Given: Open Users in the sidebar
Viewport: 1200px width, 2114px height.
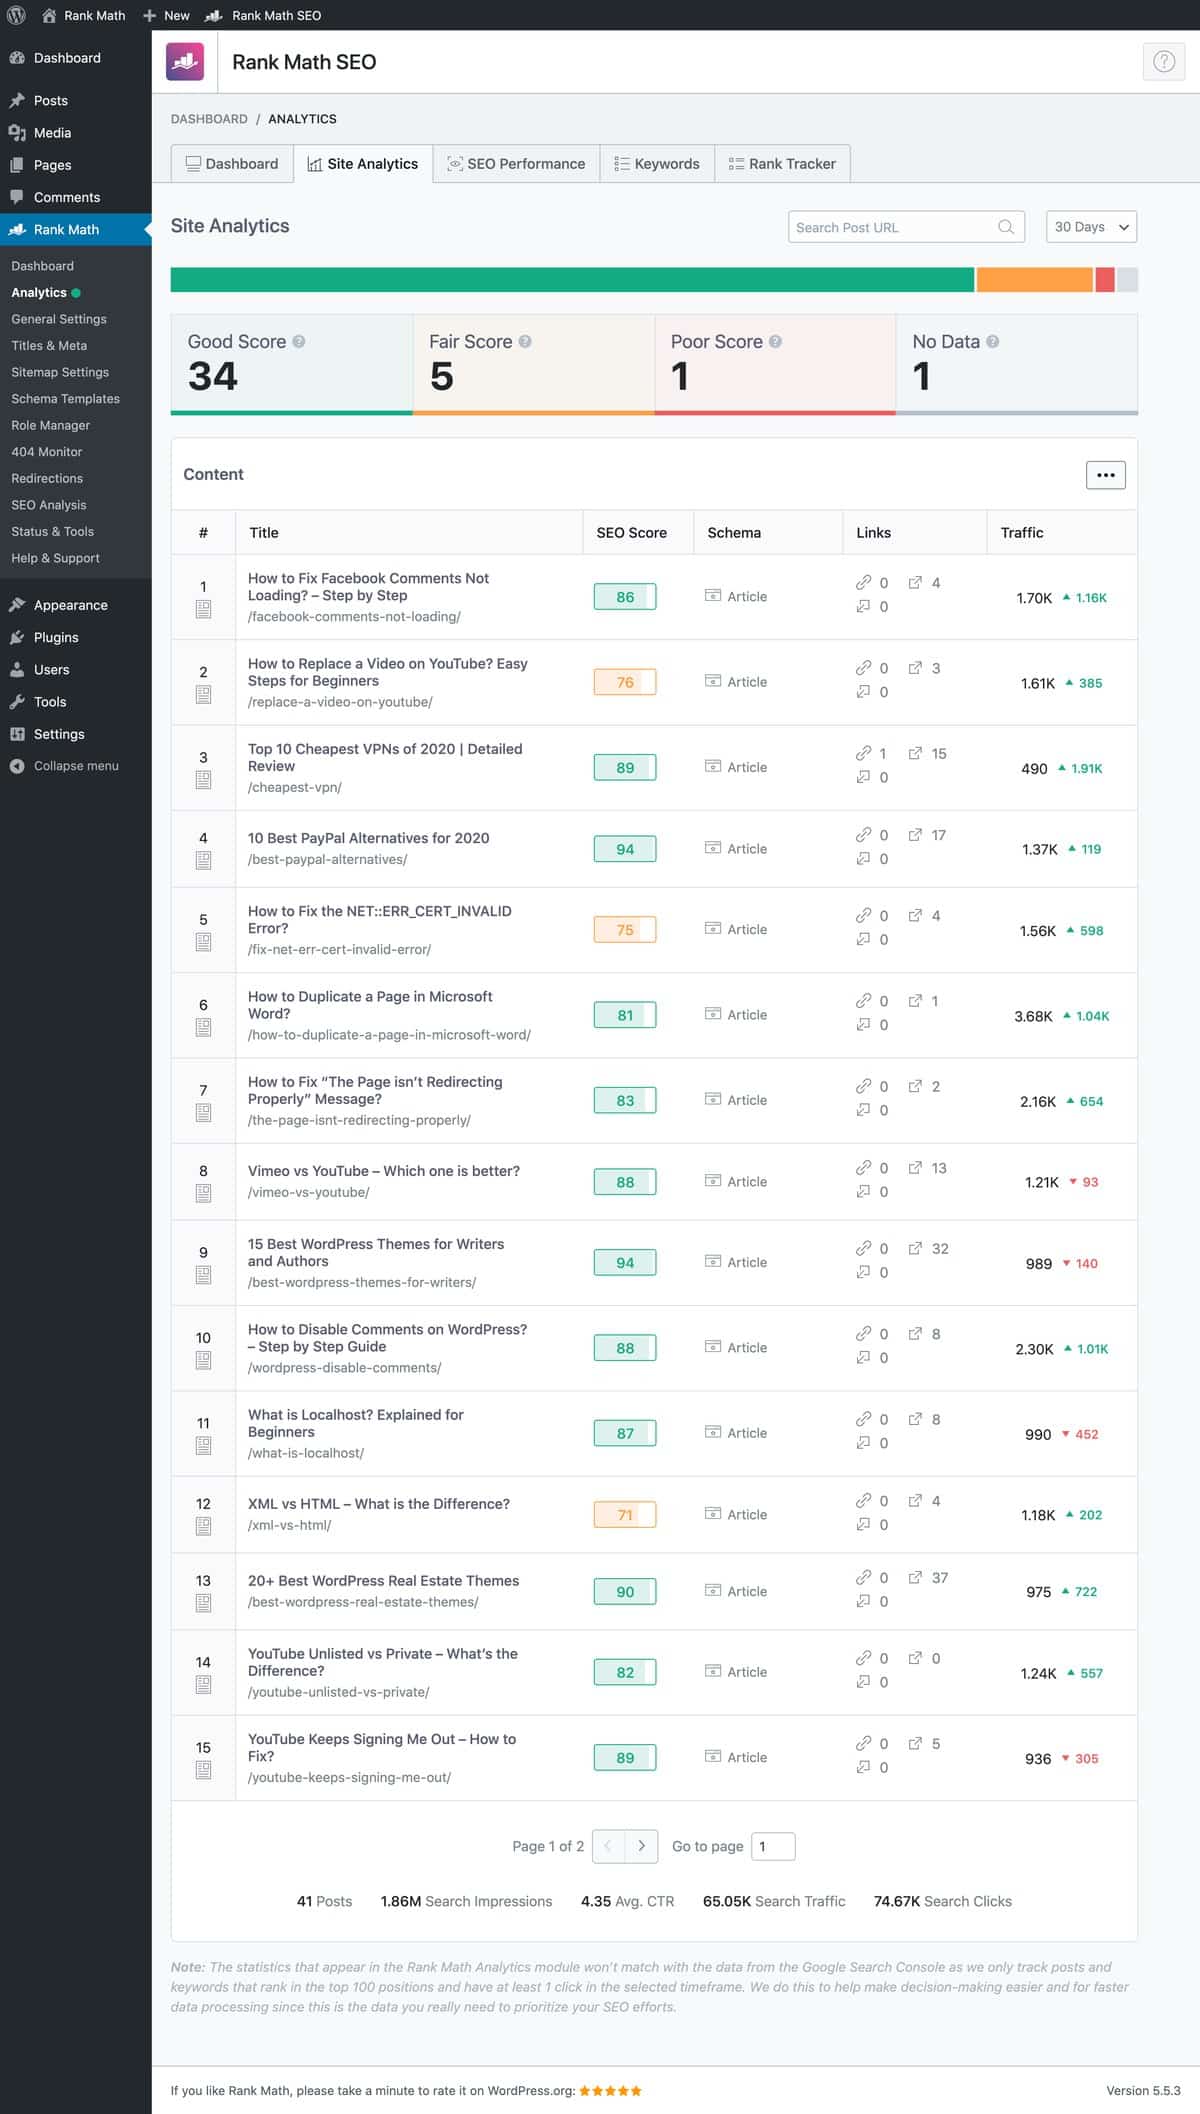Looking at the screenshot, I should point(51,670).
